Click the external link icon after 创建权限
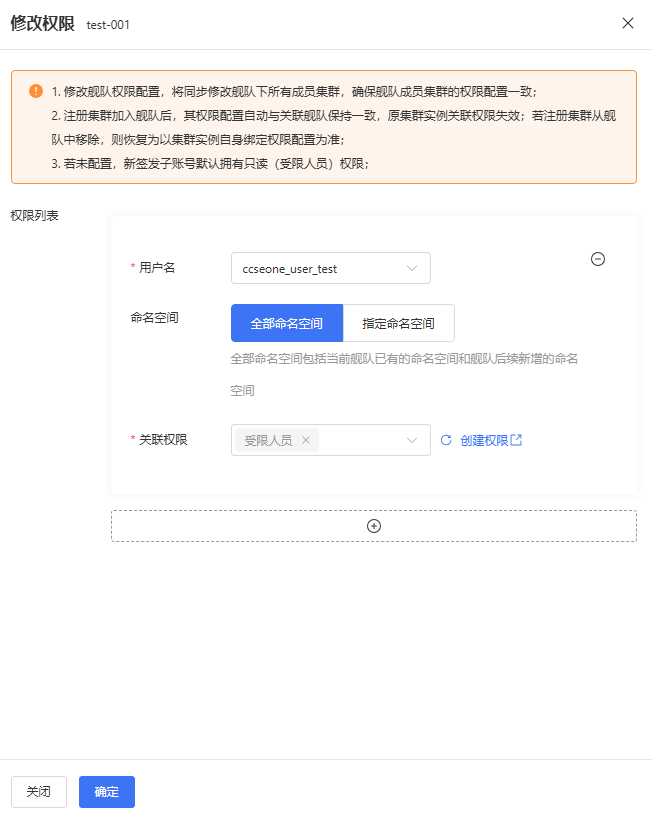Screen dimensions: 652x818 coord(516,440)
